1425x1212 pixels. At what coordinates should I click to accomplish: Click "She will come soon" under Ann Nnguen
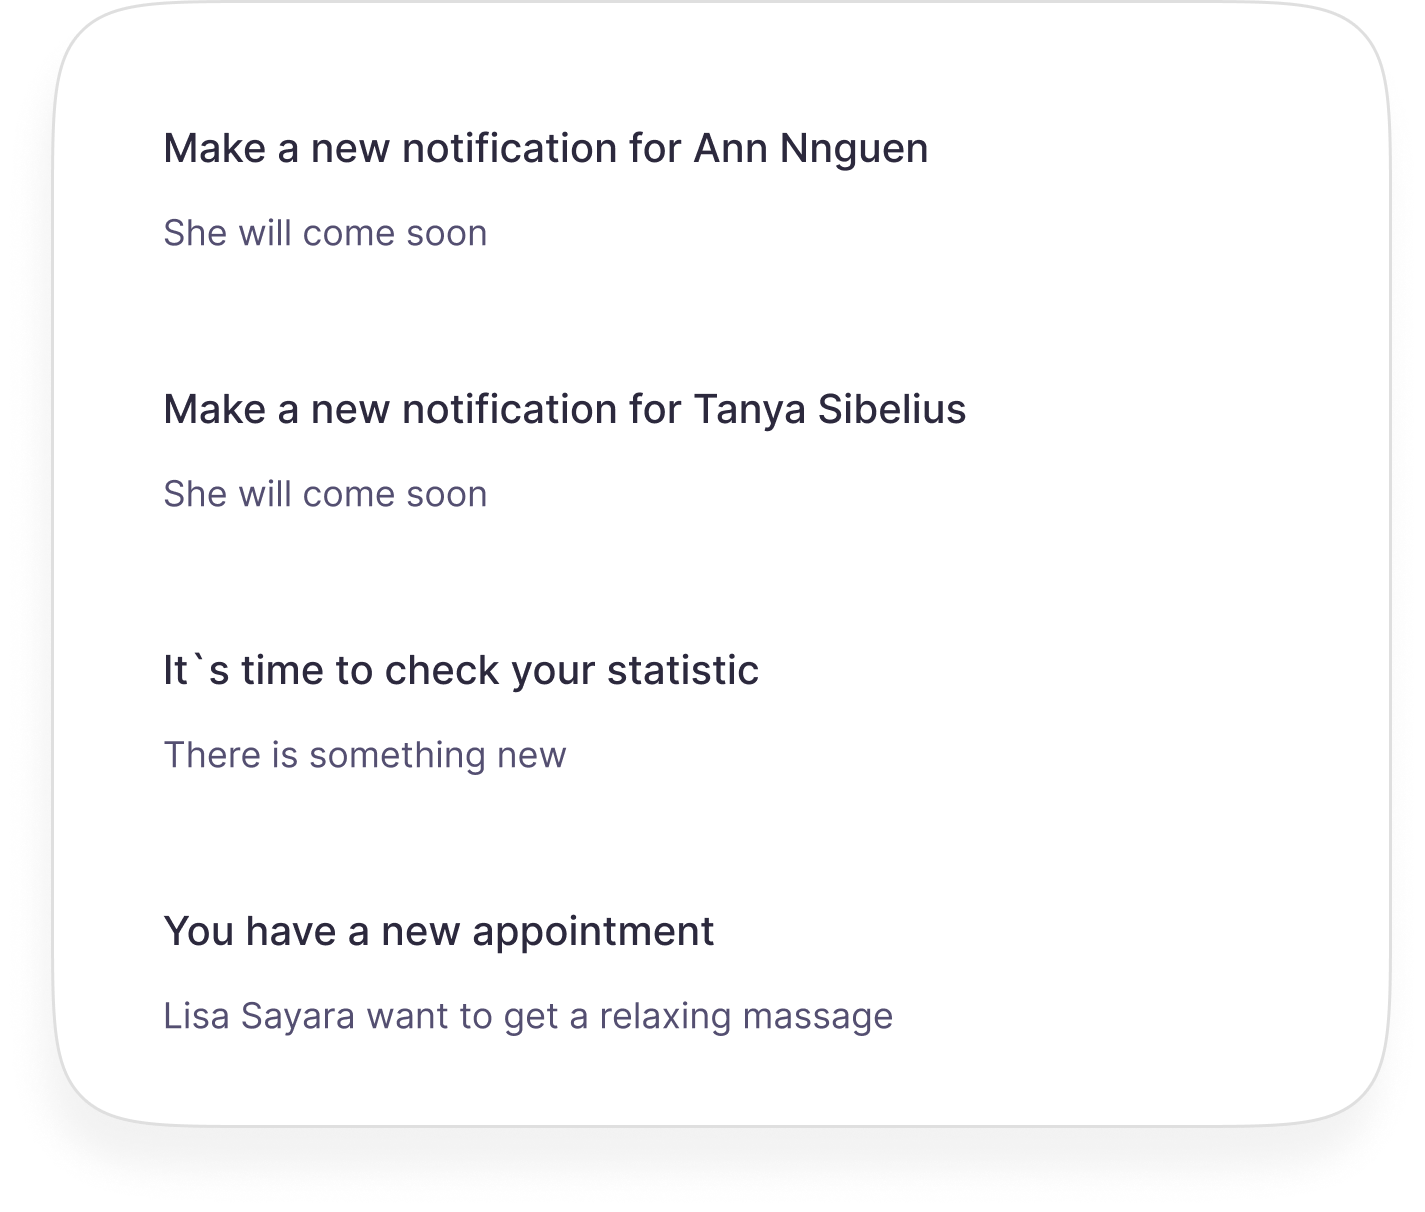pos(326,233)
